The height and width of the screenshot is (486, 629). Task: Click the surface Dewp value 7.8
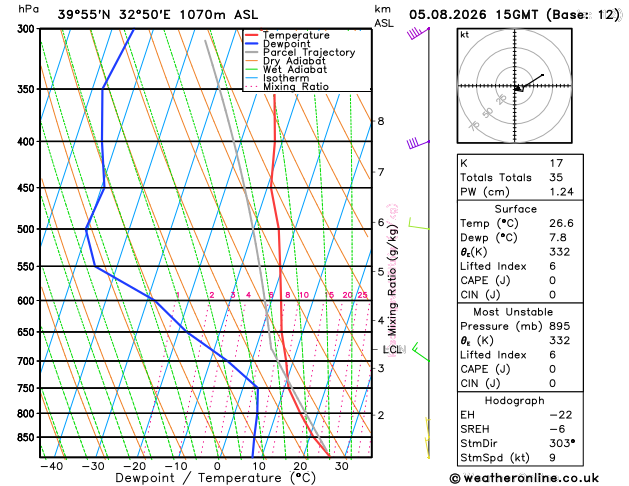click(x=558, y=237)
